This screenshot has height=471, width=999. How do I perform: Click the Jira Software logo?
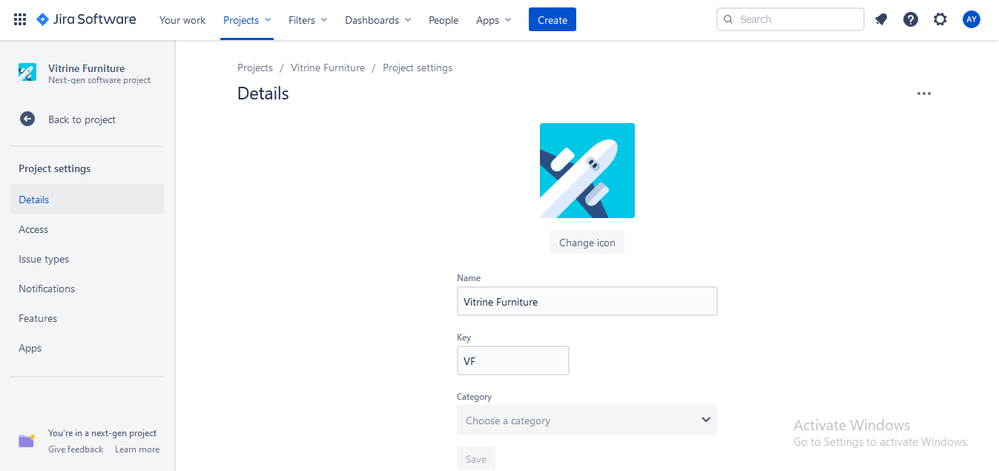tap(86, 19)
